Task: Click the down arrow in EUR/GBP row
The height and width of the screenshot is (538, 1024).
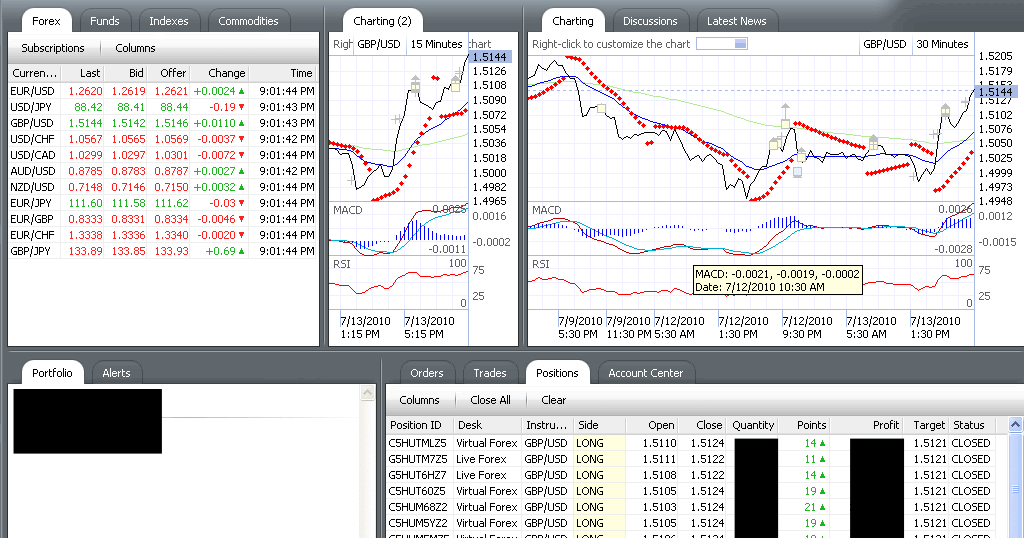Action: [241, 219]
